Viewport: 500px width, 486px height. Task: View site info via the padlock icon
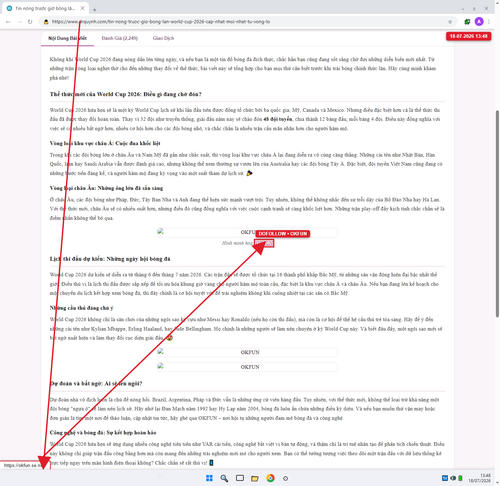(x=46, y=22)
